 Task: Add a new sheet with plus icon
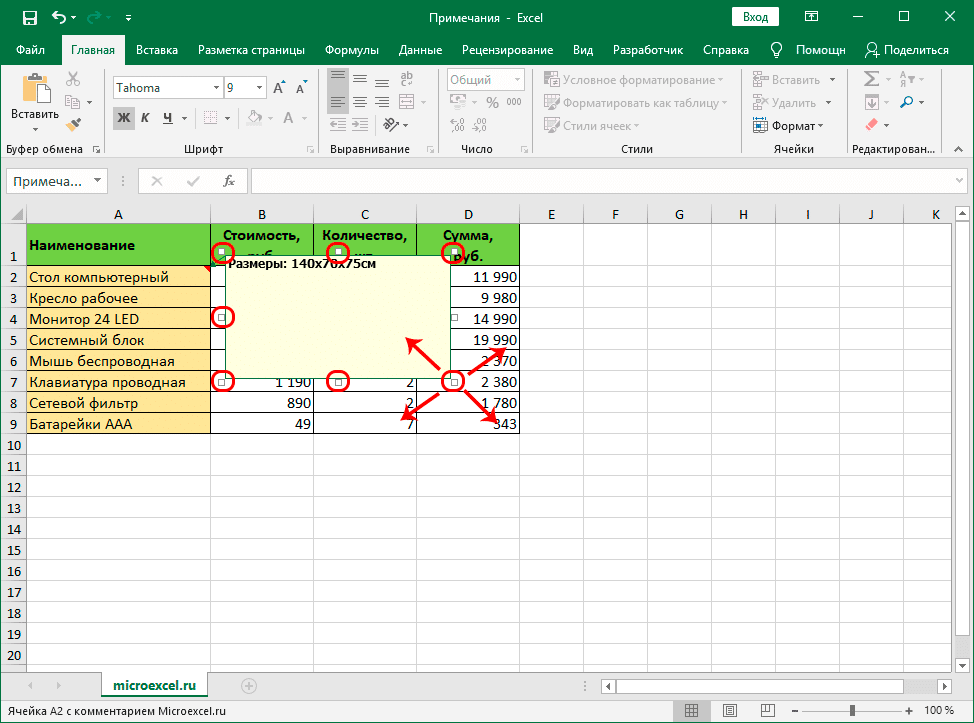[249, 685]
